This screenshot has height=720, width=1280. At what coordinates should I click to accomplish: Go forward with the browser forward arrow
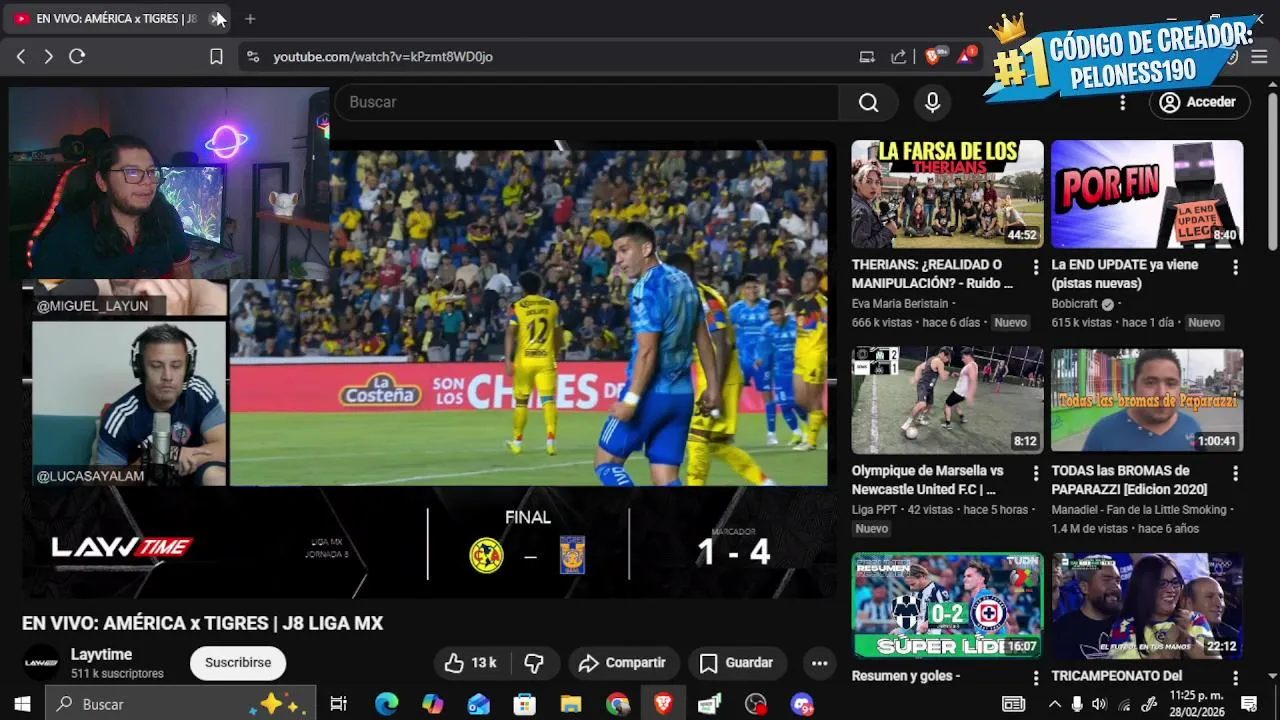[48, 57]
